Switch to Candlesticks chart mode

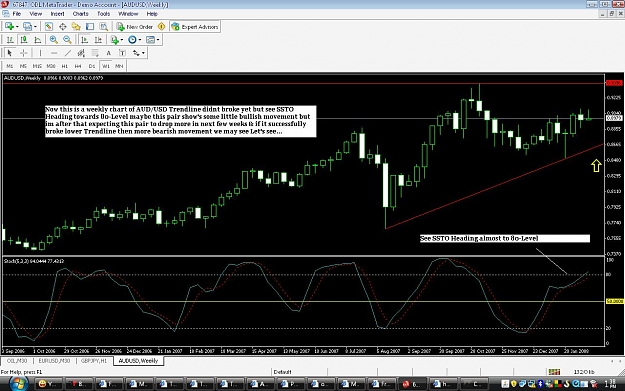point(24,40)
